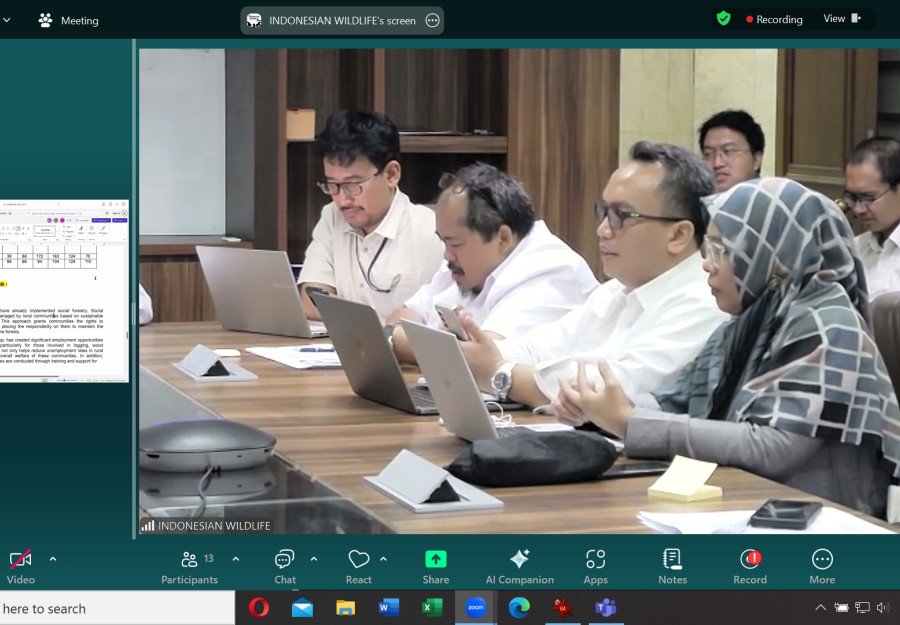Screen dimensions: 900x625
Task: Click the Meeting label at top left
Action: point(68,20)
